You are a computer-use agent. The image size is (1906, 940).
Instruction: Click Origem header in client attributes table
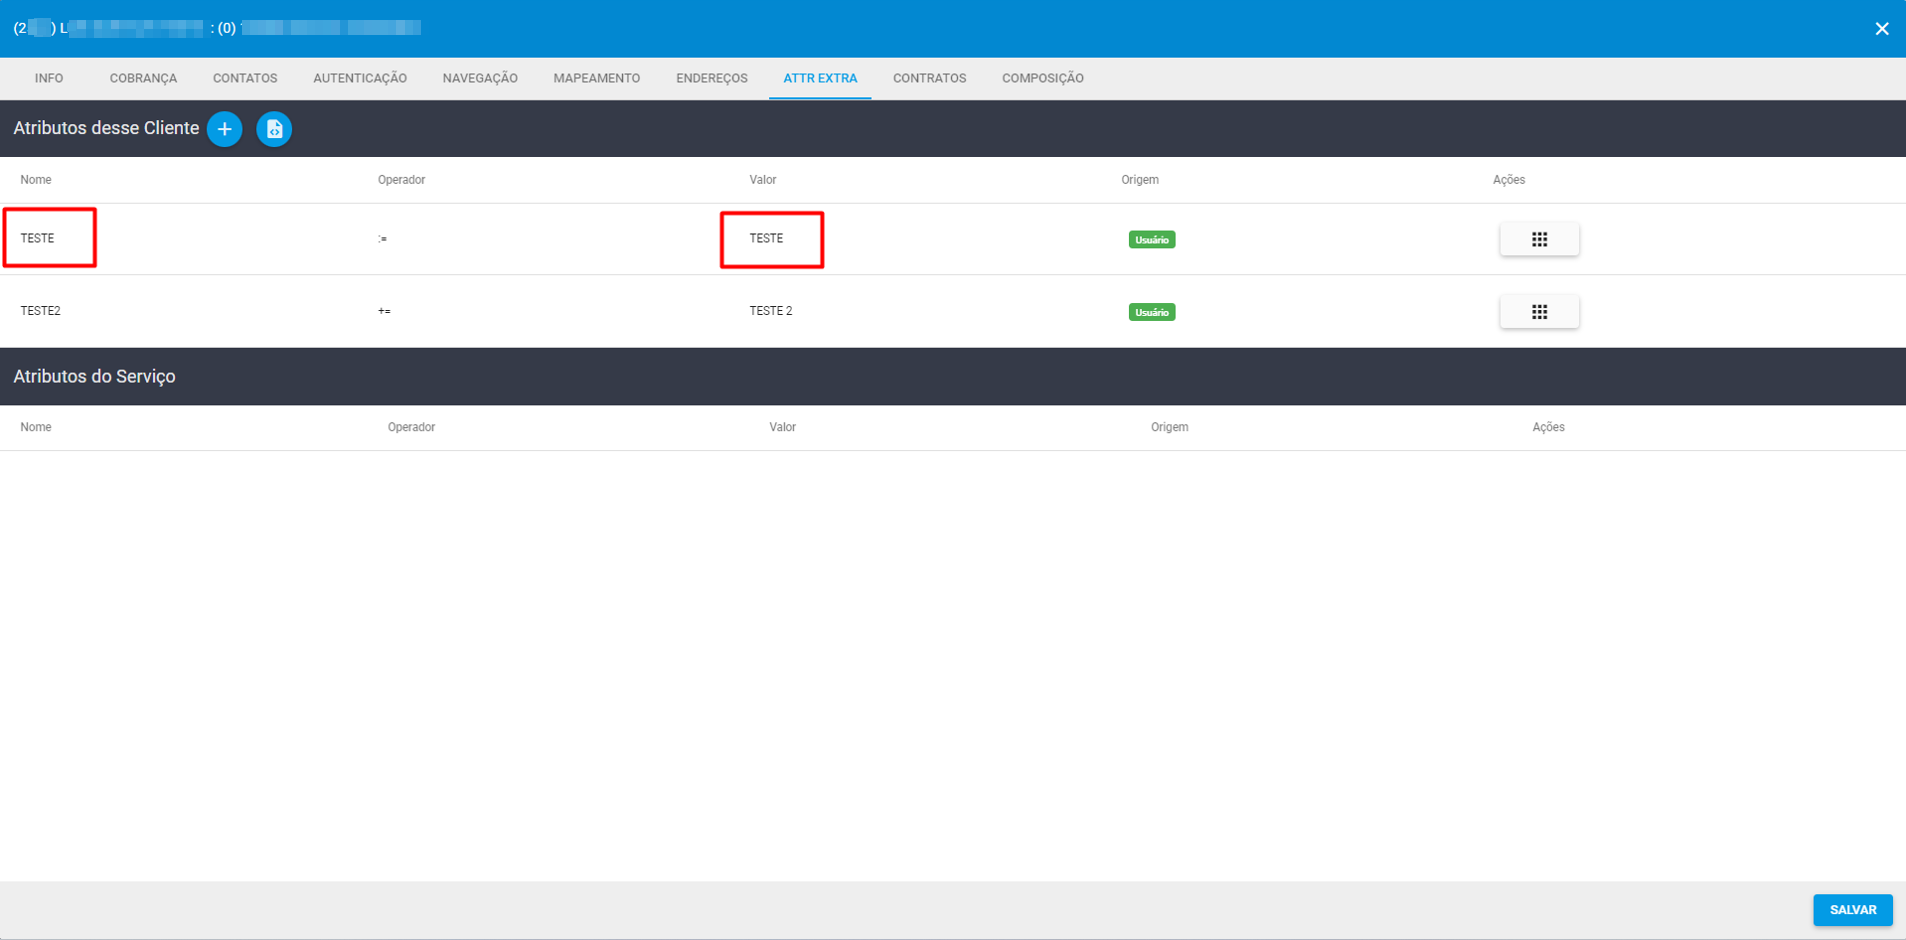[x=1140, y=180]
